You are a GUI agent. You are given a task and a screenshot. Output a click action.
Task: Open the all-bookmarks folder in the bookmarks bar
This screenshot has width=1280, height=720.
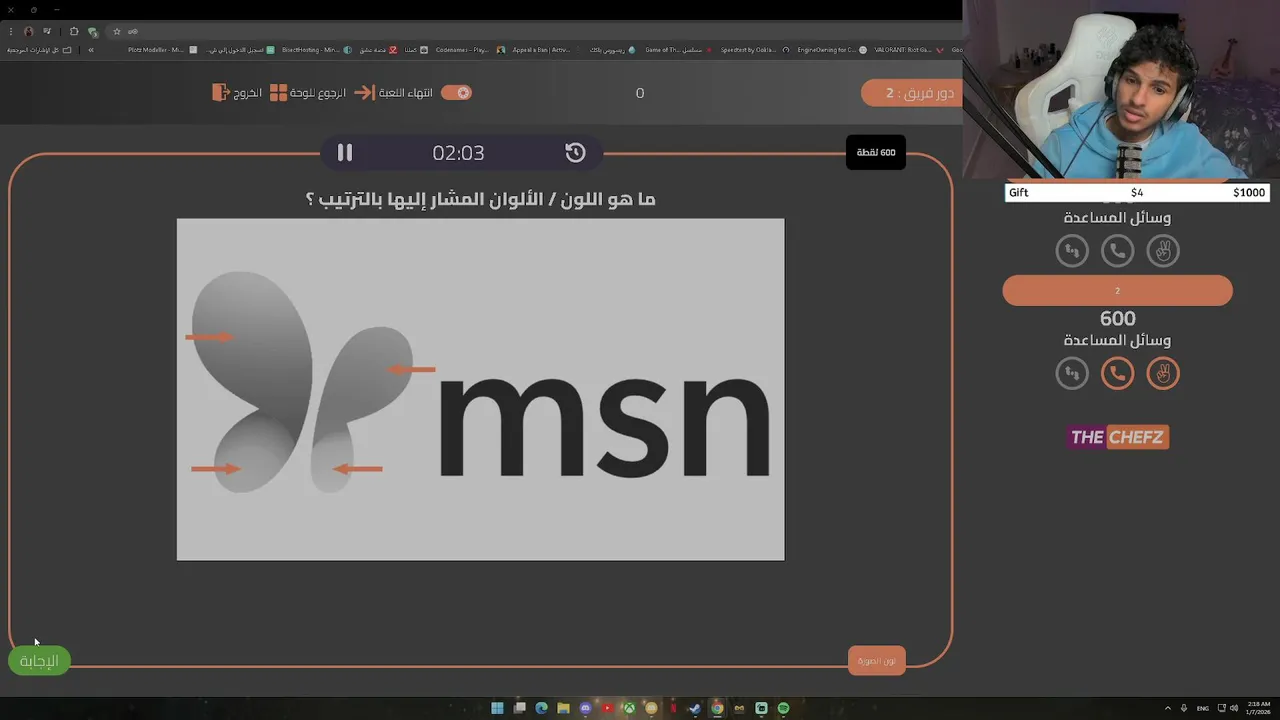(x=39, y=49)
